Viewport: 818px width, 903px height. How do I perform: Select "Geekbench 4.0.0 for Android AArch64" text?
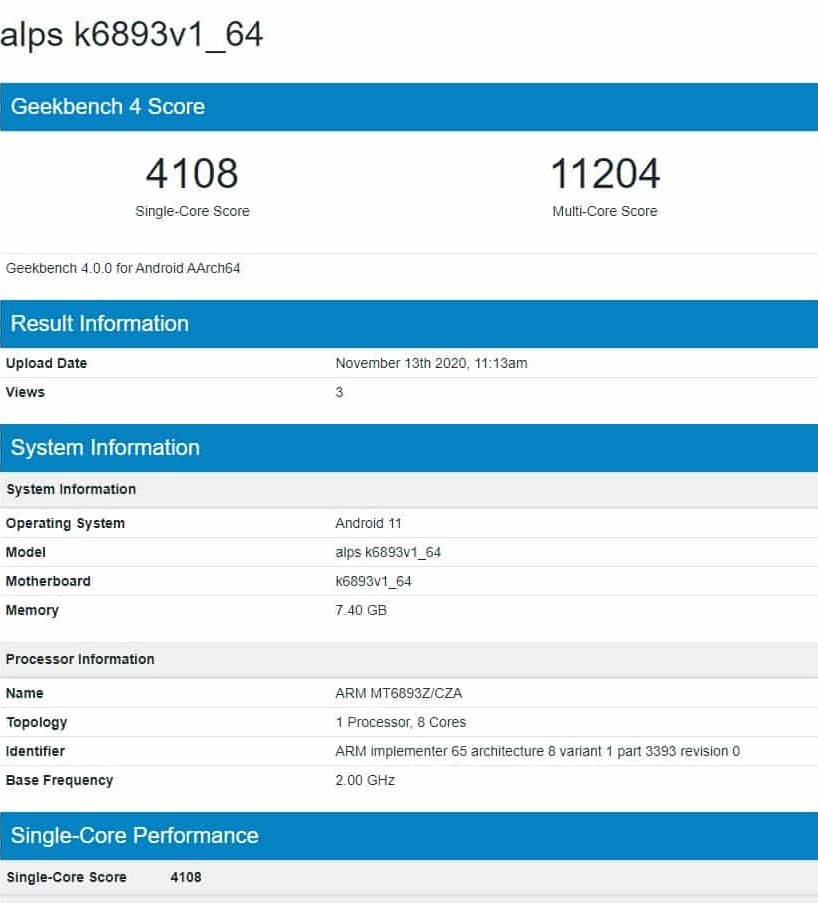pos(123,268)
